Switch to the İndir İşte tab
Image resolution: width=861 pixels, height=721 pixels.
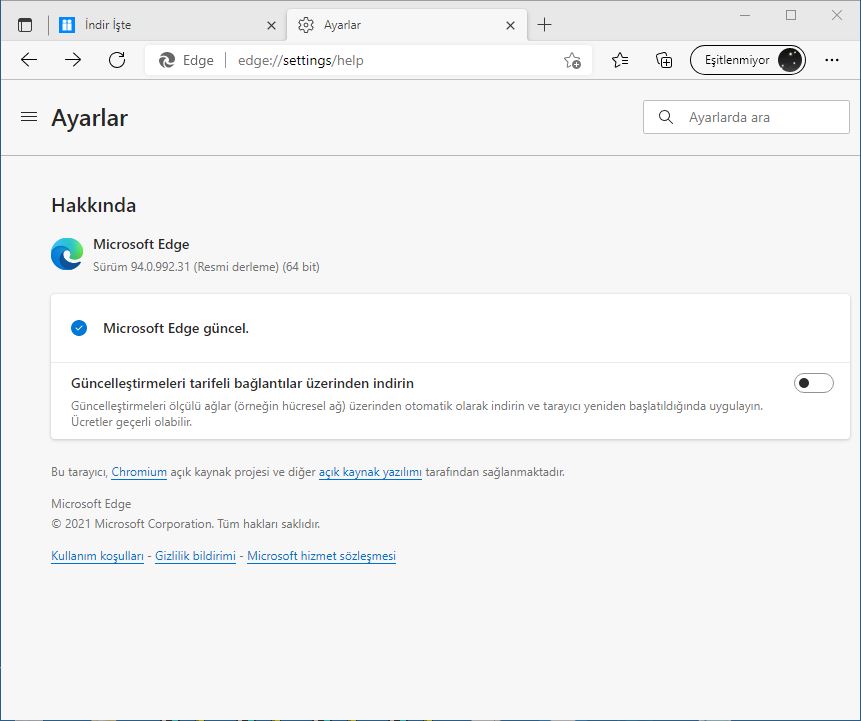(x=167, y=25)
